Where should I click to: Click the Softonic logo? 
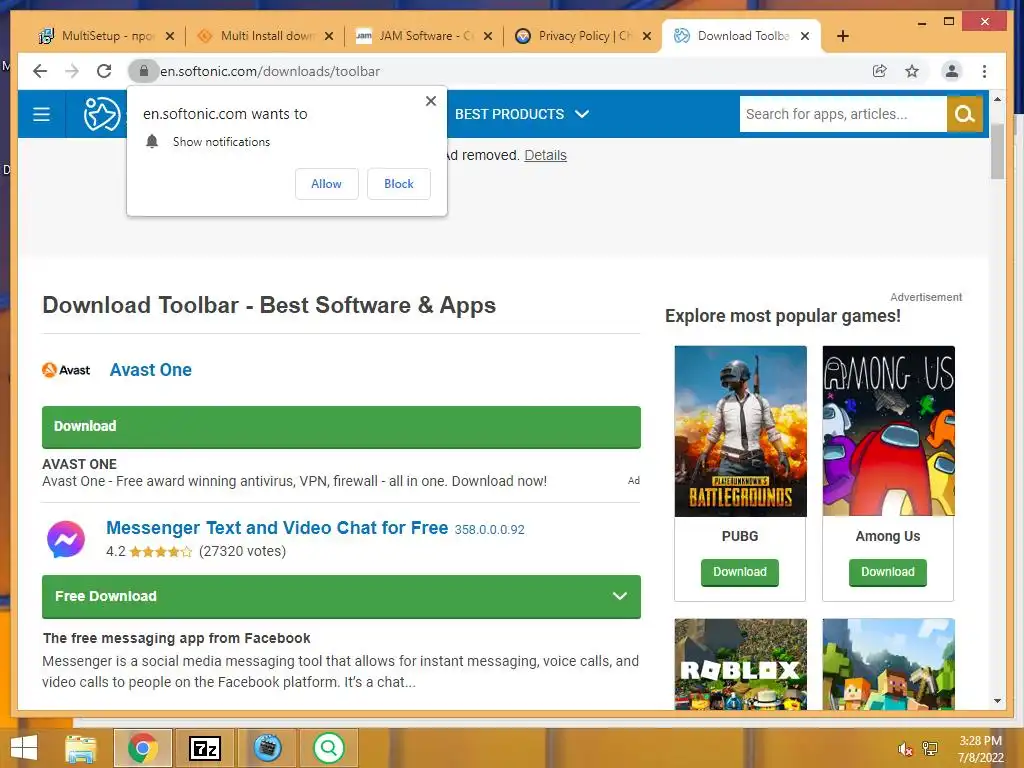coord(102,114)
